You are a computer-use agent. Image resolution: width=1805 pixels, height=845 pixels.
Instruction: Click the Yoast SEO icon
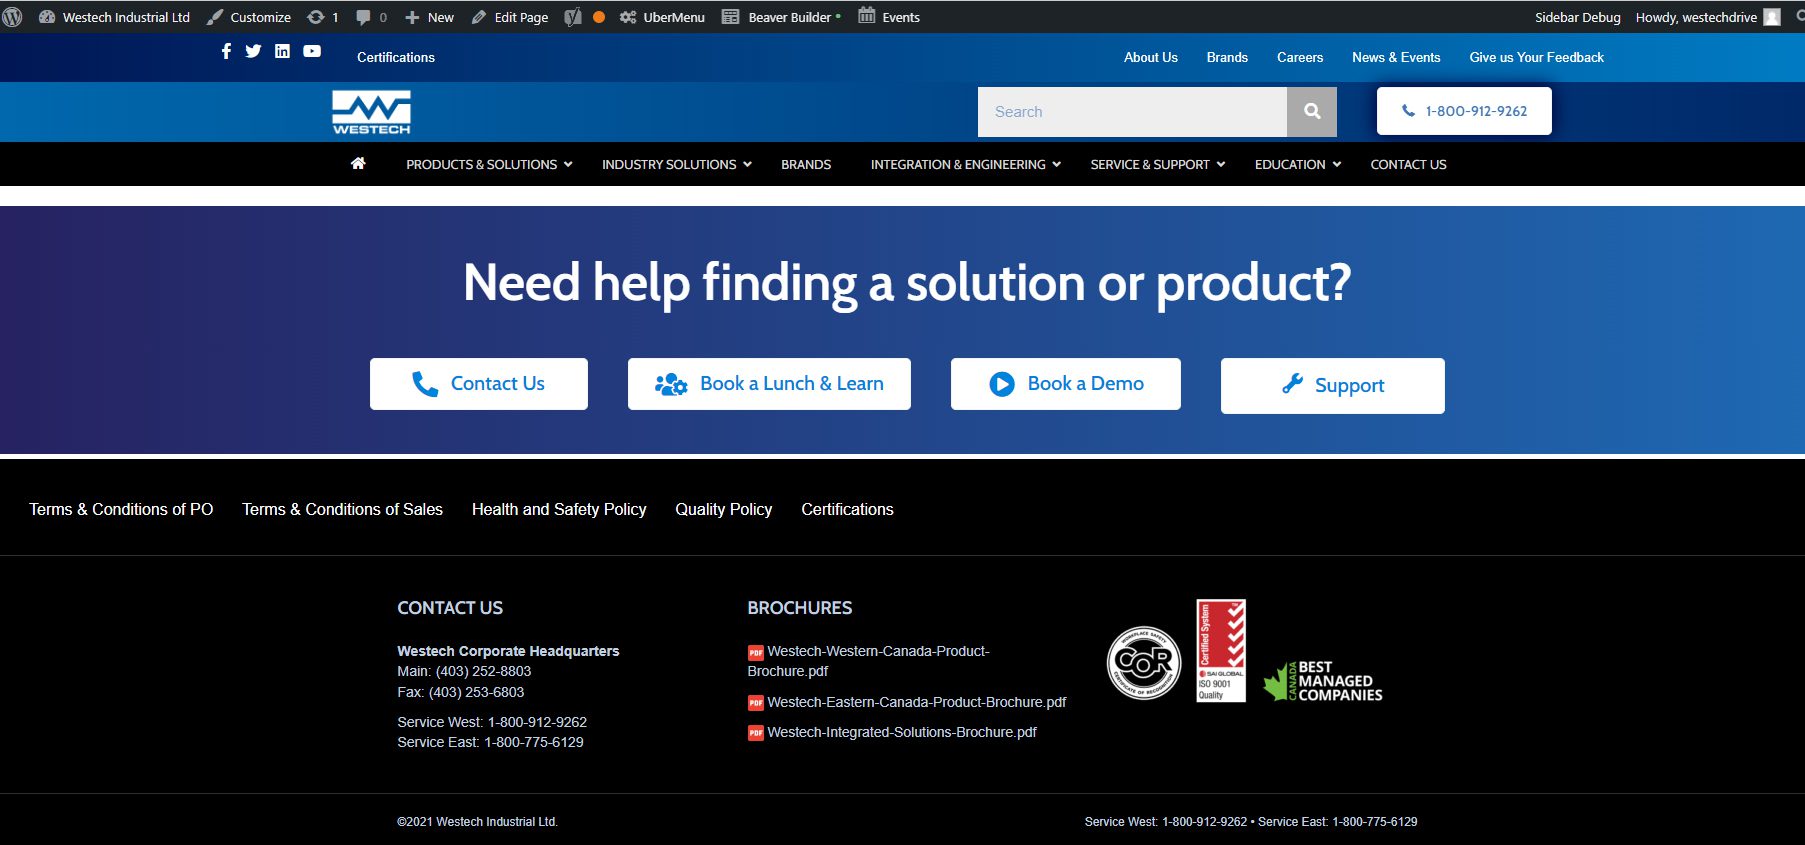coord(573,17)
